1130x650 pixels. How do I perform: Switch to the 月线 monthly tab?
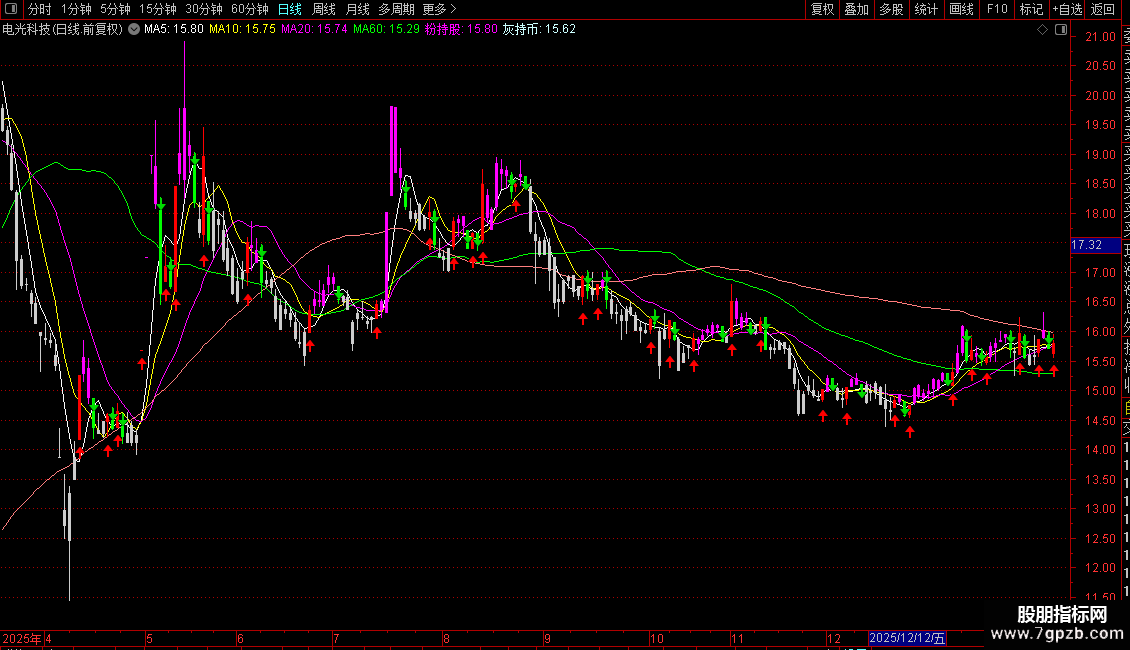(357, 9)
